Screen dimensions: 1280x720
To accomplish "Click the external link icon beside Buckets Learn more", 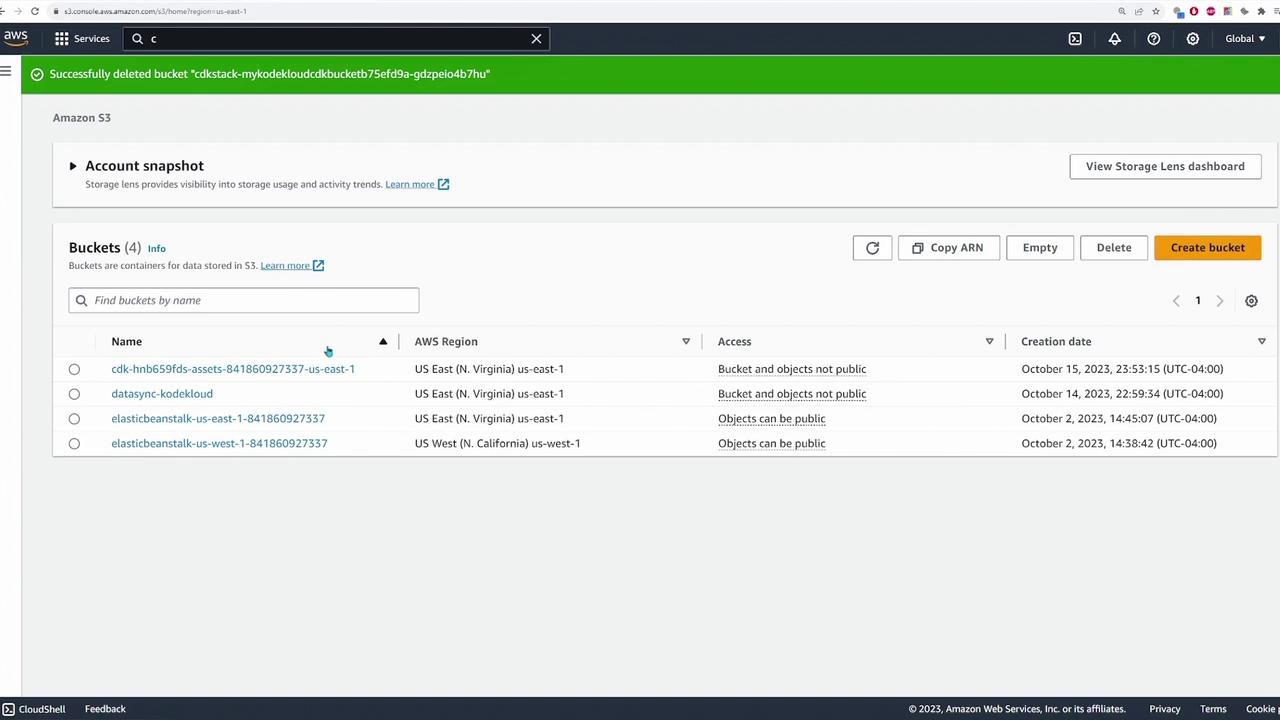I will point(318,266).
